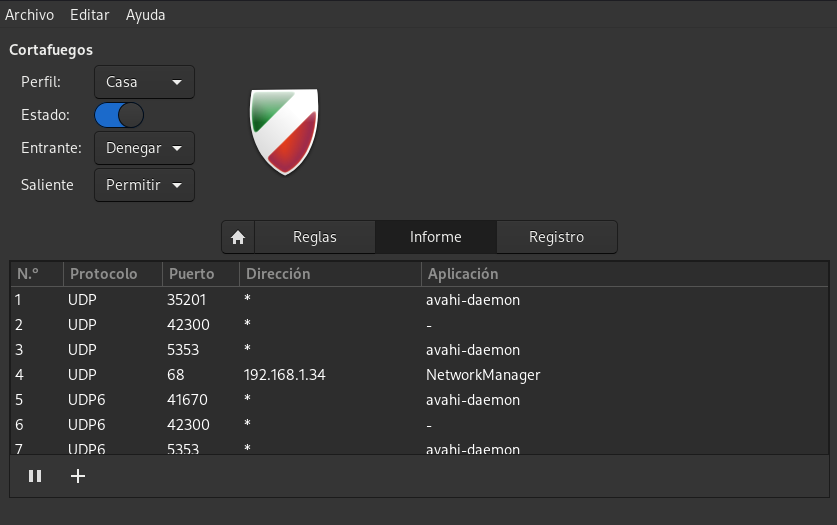The width and height of the screenshot is (837, 525).
Task: Open the Archivo menu
Action: tap(29, 15)
